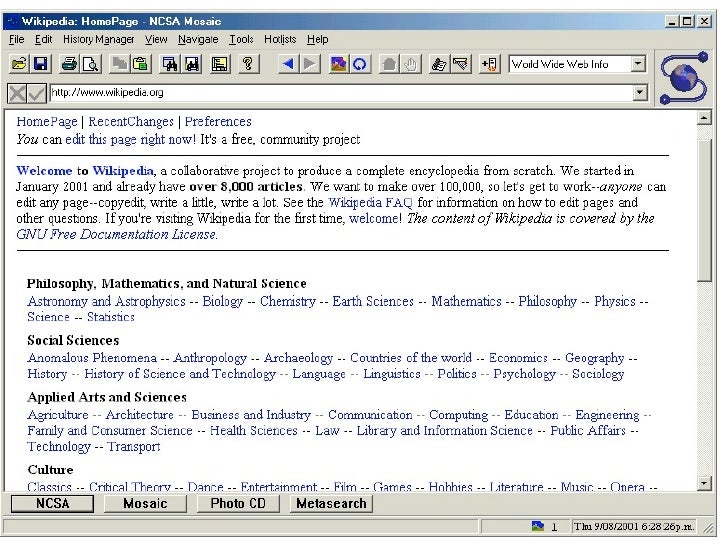The height and width of the screenshot is (546, 728).
Task: Click the X cancel button beside URL field
Action: pos(17,93)
